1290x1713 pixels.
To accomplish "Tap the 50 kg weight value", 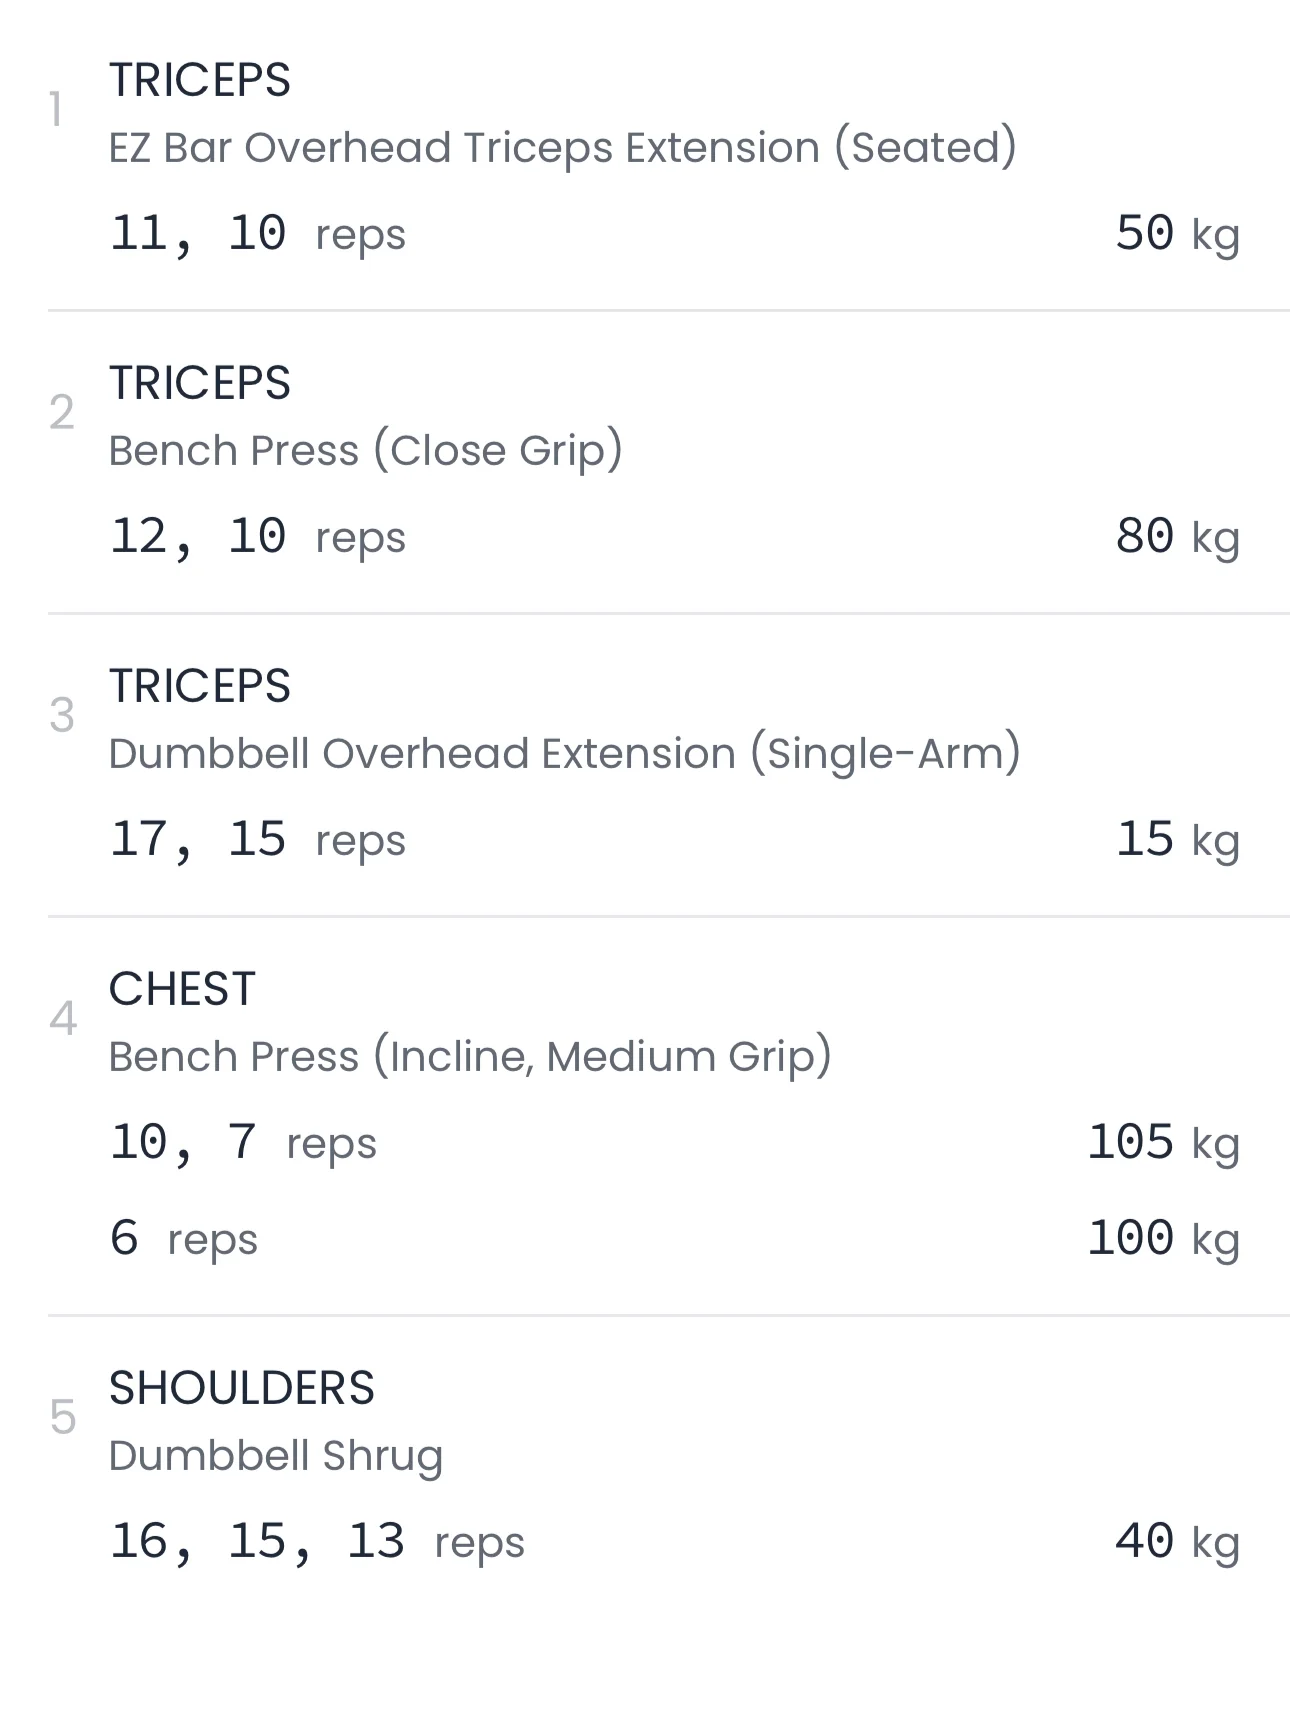I will coord(1177,234).
